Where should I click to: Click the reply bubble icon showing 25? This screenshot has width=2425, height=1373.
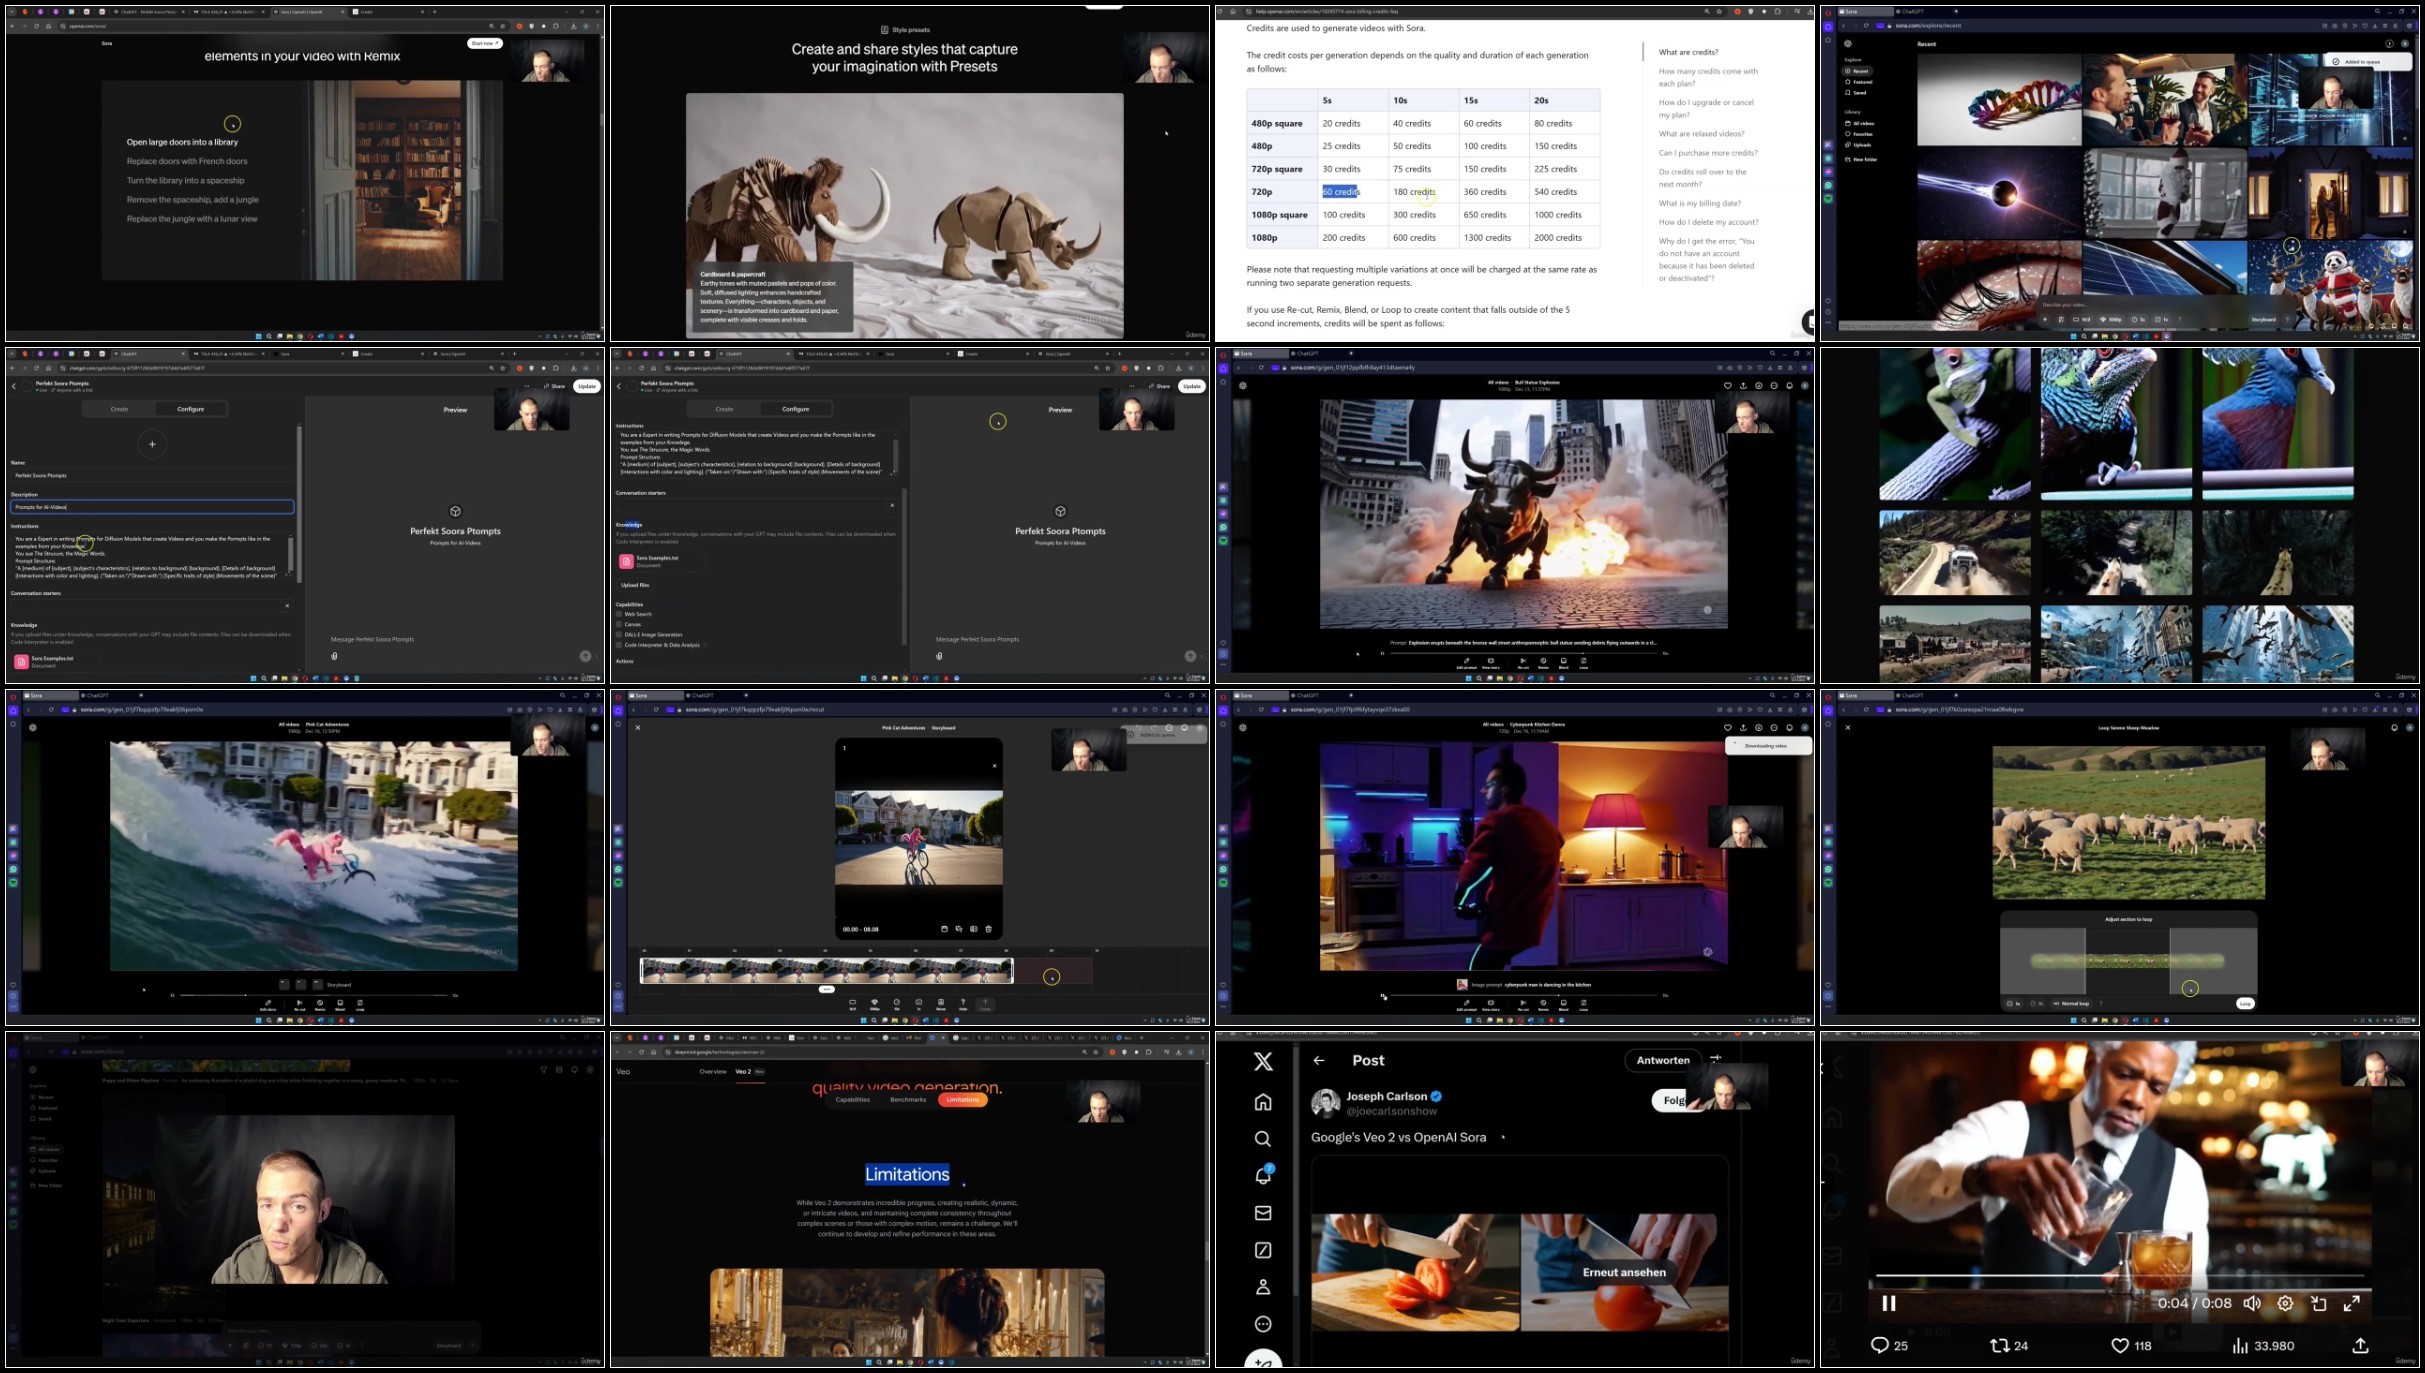[x=1880, y=1346]
